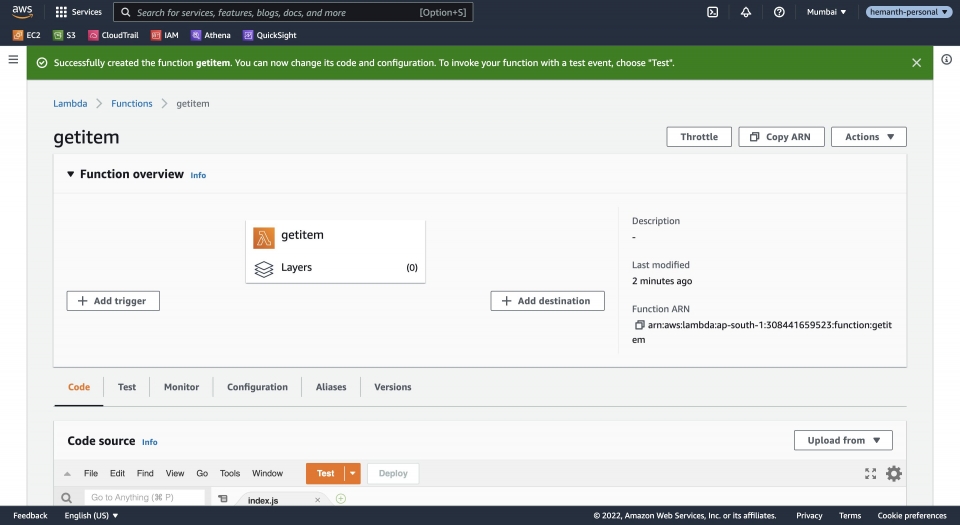Focus the AWS services search field

point(275,13)
